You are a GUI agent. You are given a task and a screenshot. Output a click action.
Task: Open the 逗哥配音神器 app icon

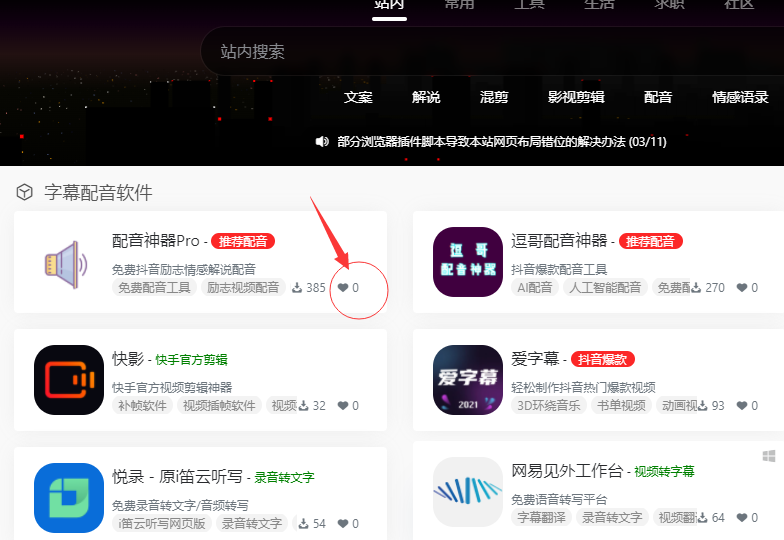[468, 262]
